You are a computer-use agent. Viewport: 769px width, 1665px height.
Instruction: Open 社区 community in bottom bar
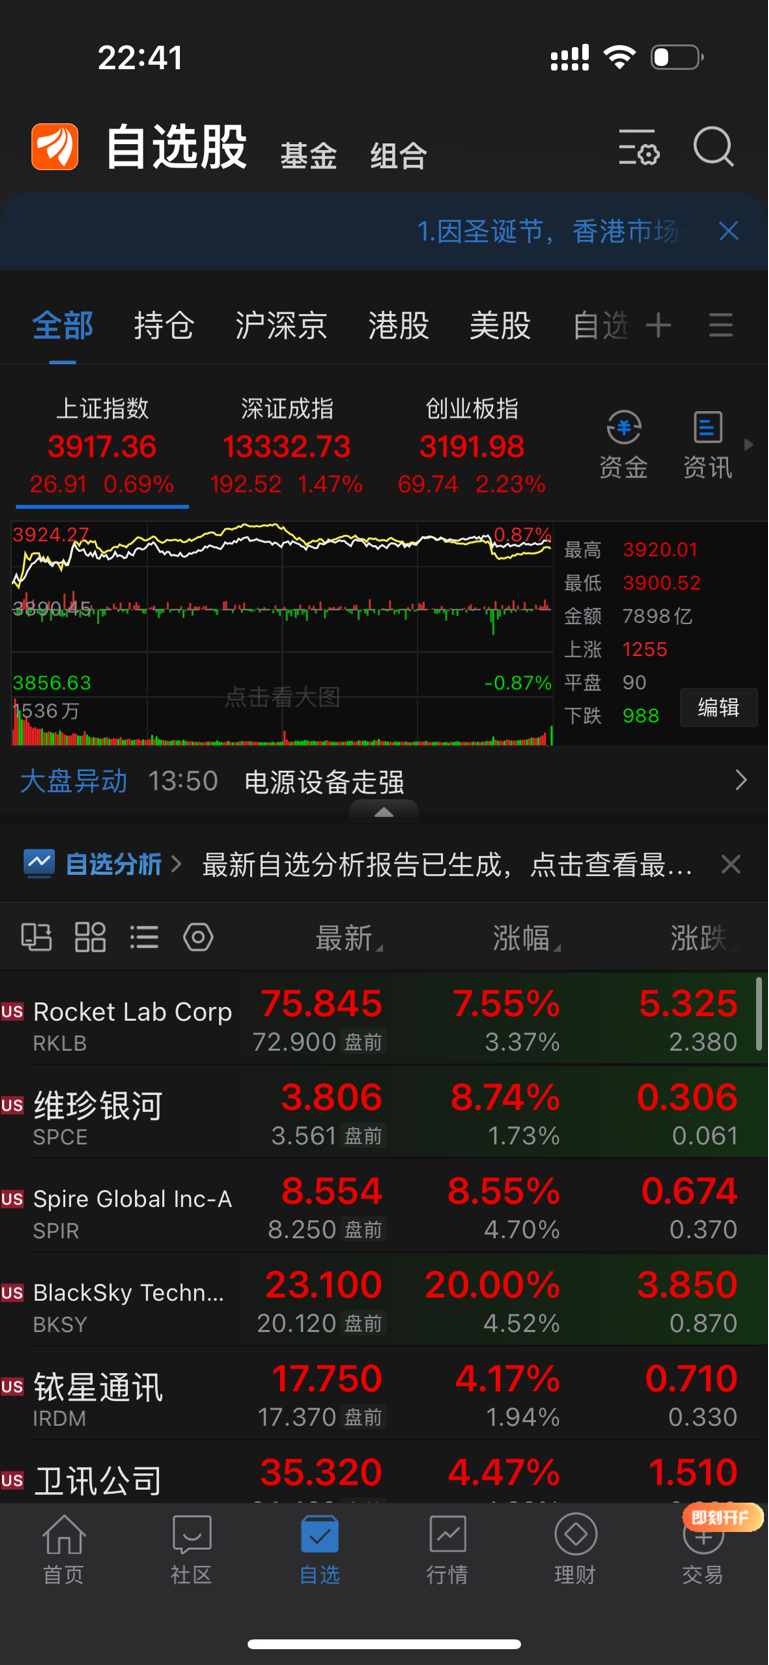[x=192, y=1549]
